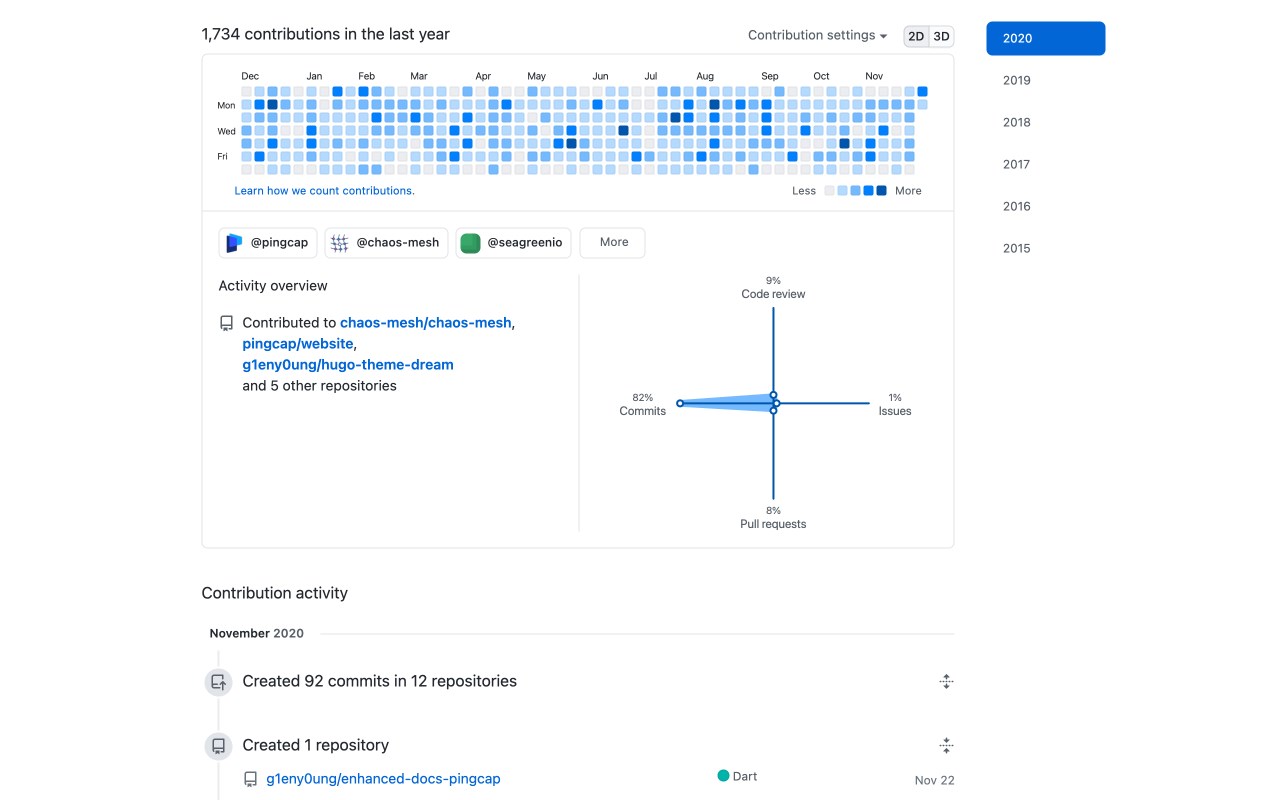The width and height of the screenshot is (1280, 800).
Task: Click the green Dart language dot
Action: 723,776
